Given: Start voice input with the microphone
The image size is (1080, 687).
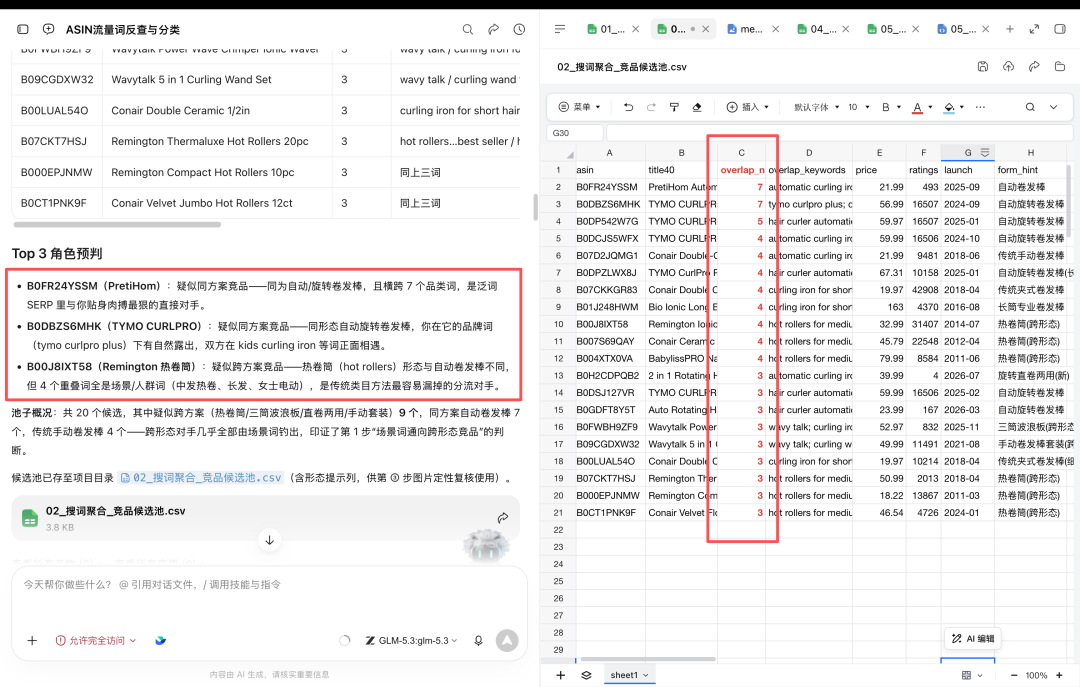Looking at the screenshot, I should [x=479, y=641].
